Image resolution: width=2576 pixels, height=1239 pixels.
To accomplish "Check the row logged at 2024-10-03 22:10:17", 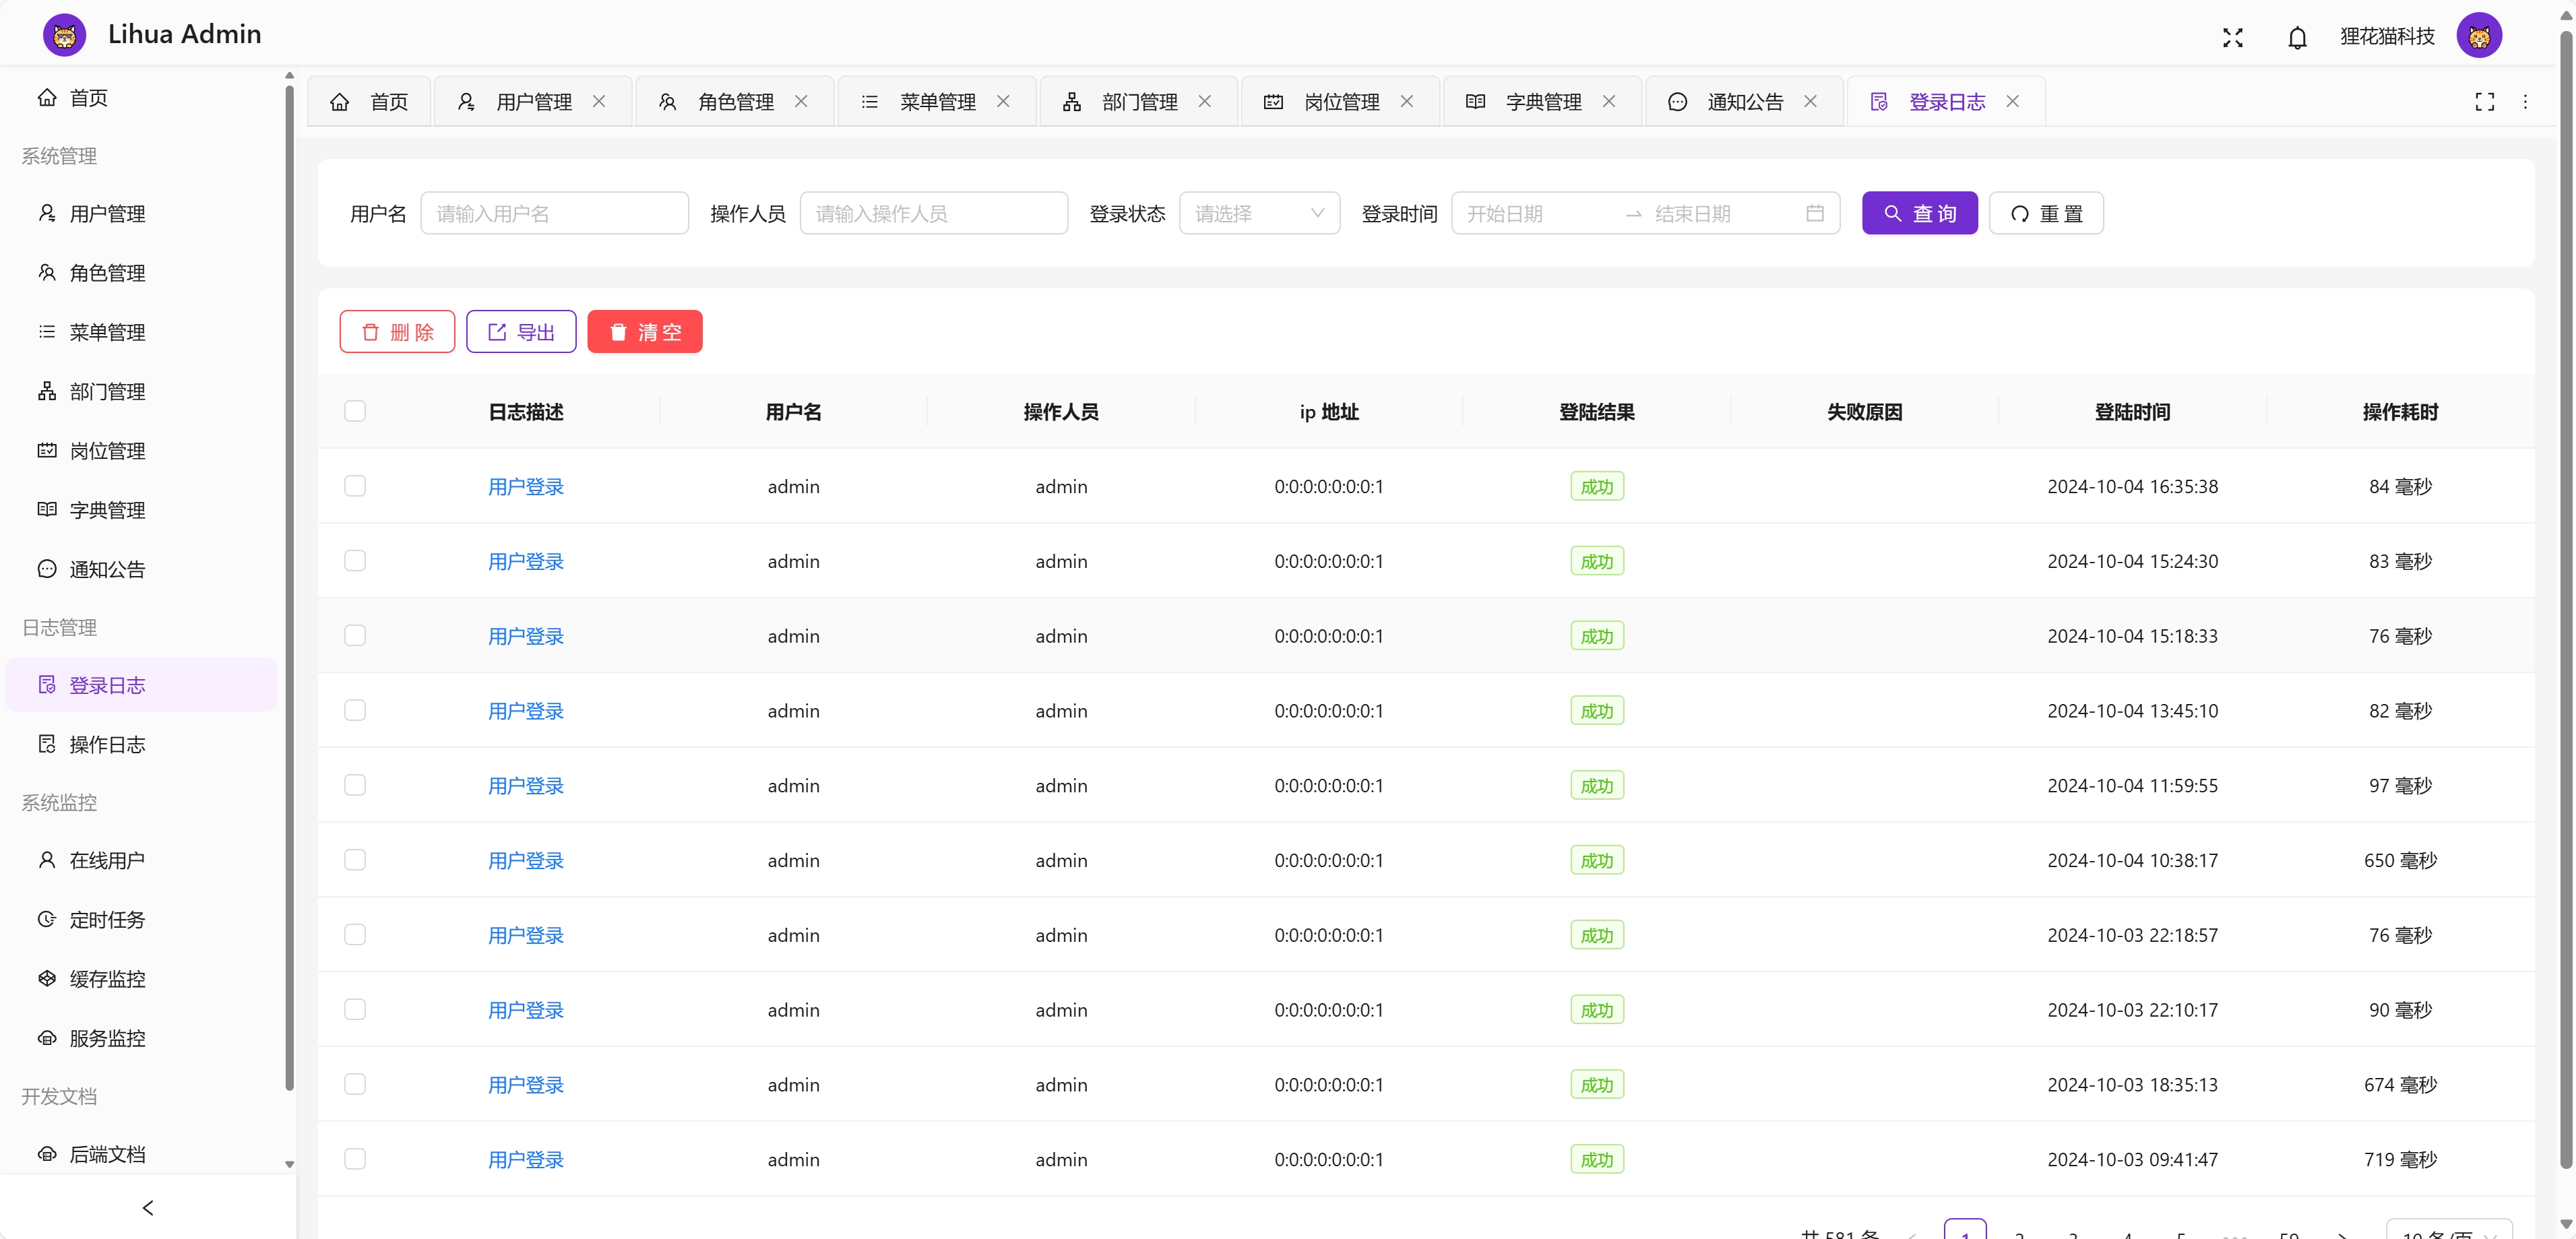I will pos(355,1009).
